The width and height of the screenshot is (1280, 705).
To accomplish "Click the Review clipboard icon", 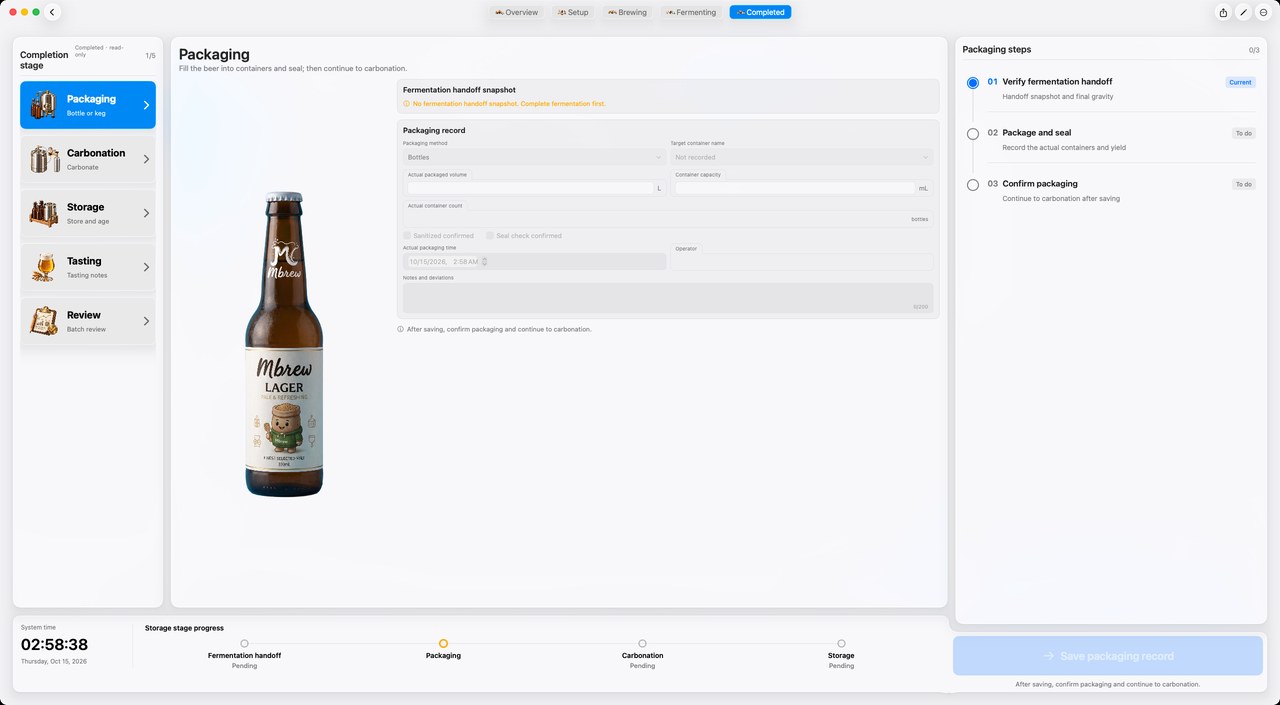I will coord(43,321).
